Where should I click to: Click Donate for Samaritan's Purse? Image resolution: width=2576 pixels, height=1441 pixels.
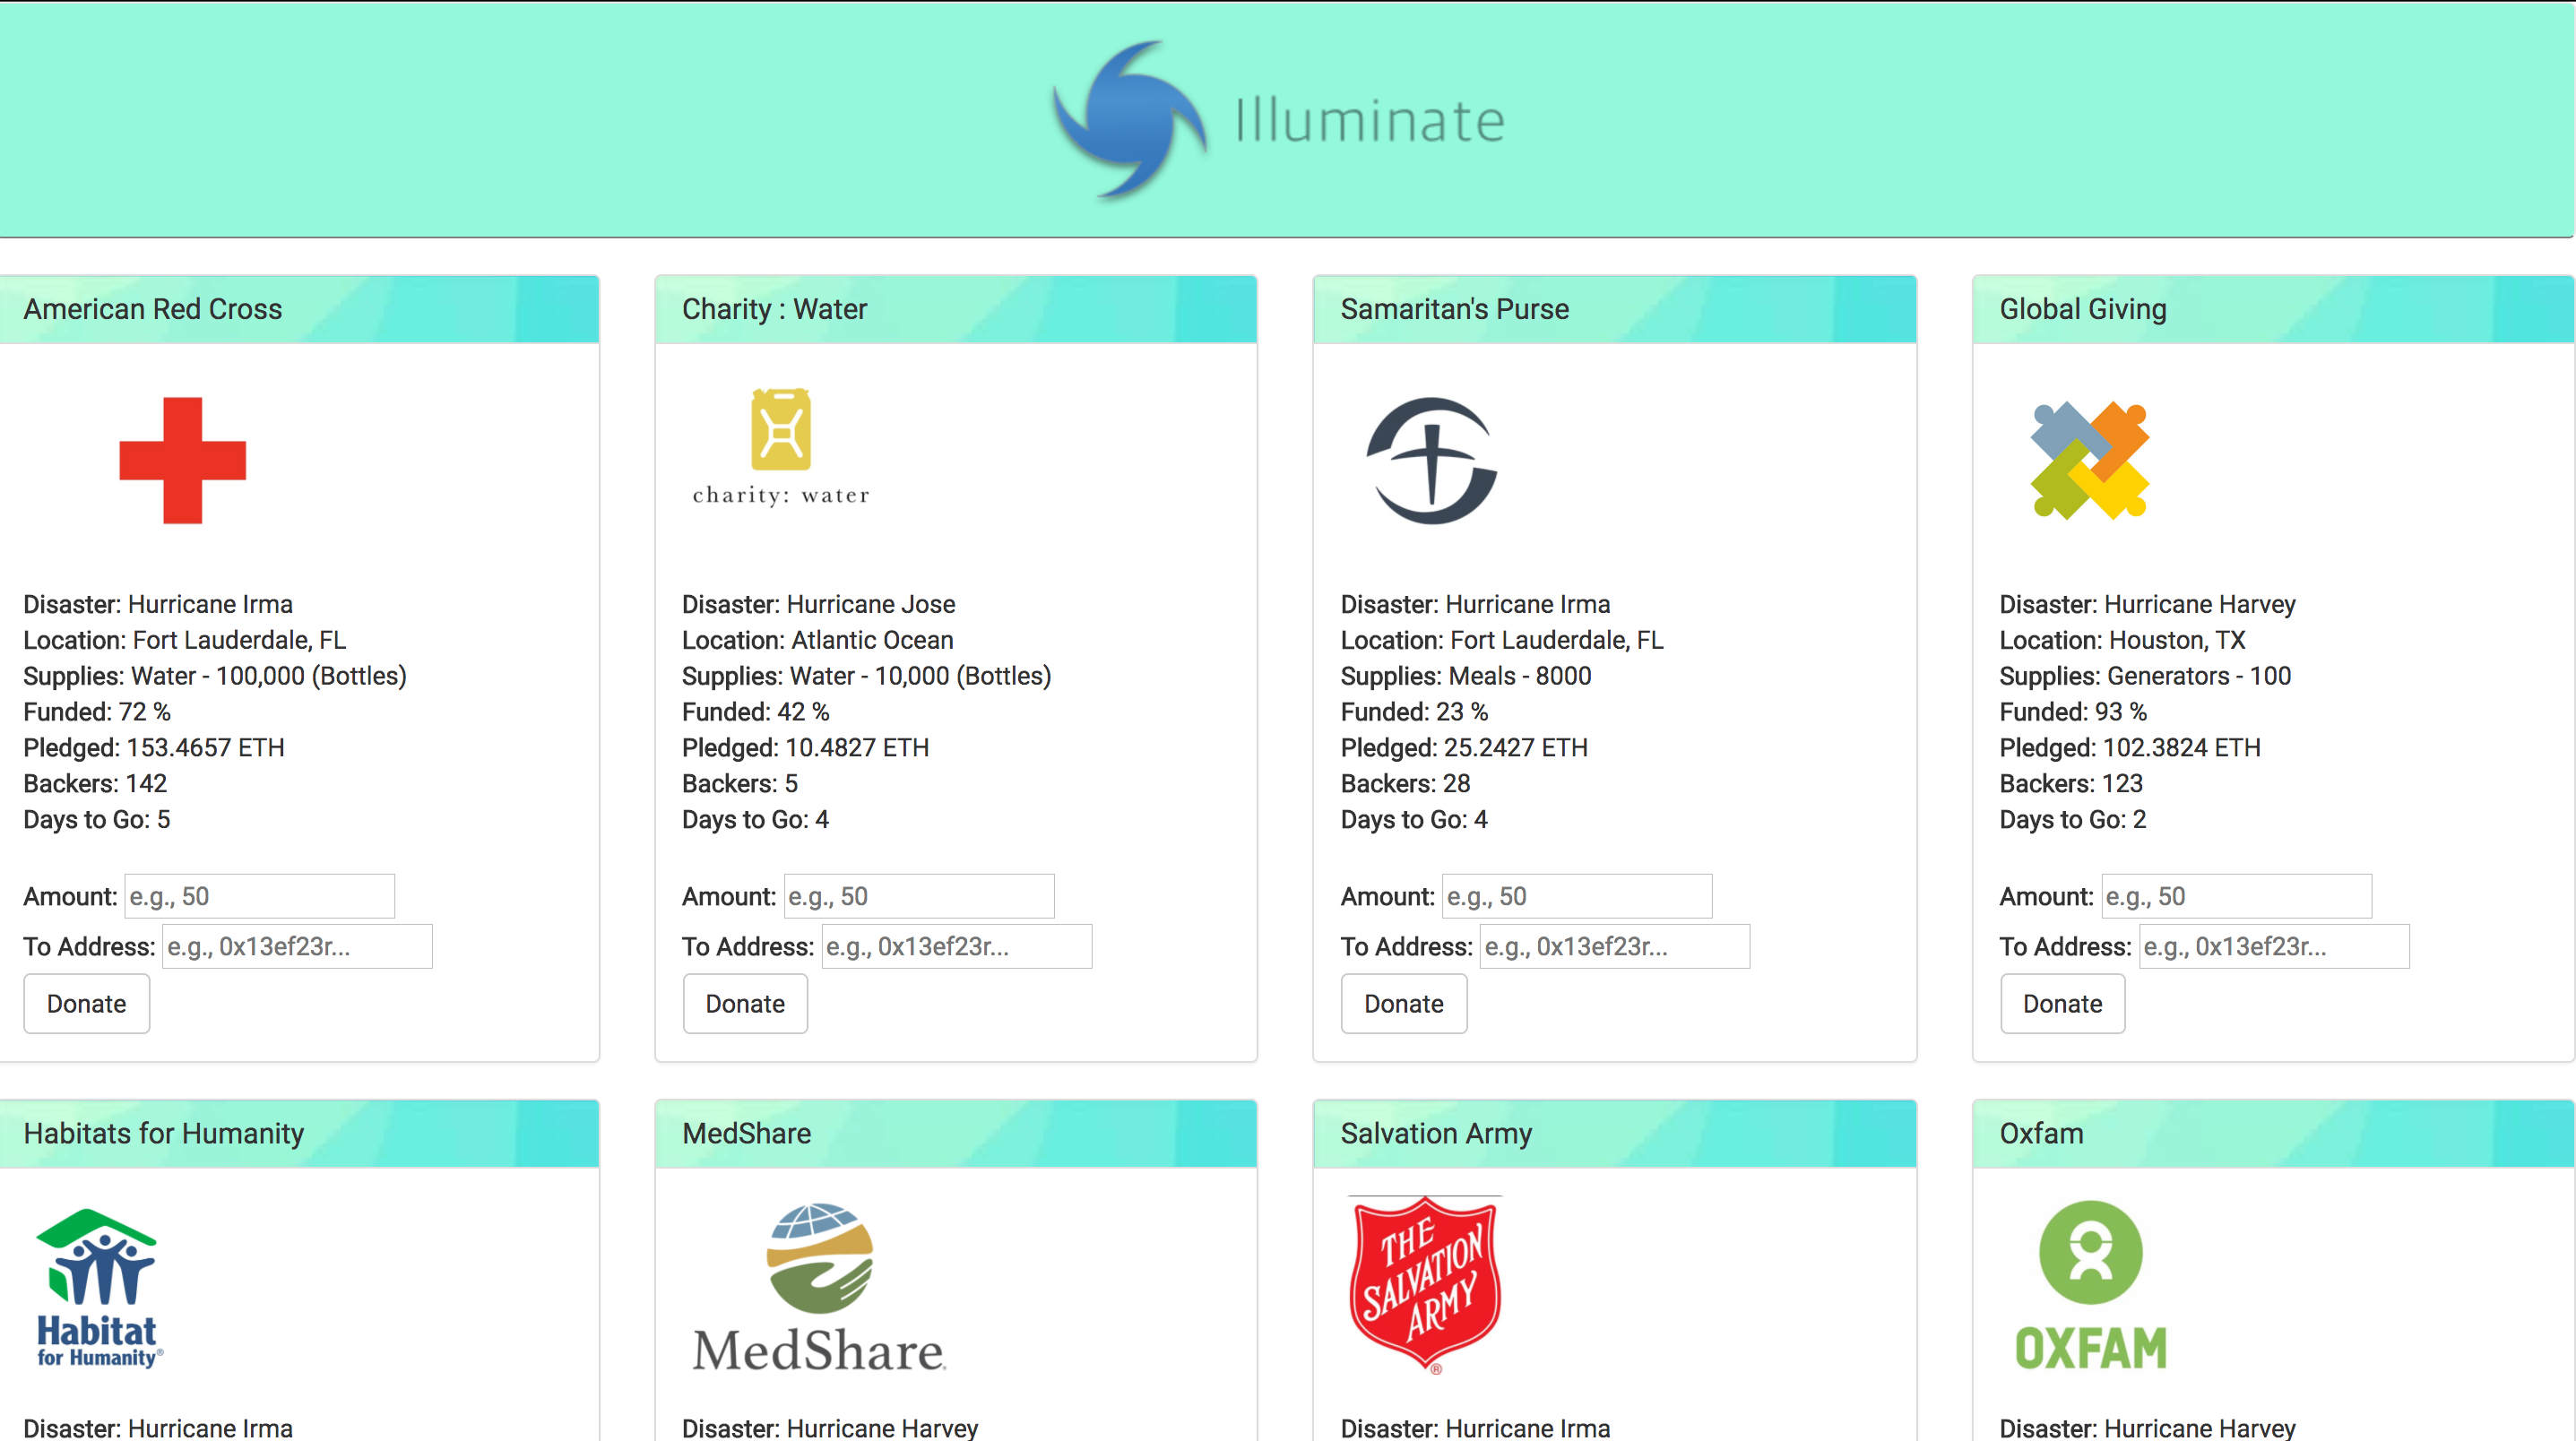1403,1003
